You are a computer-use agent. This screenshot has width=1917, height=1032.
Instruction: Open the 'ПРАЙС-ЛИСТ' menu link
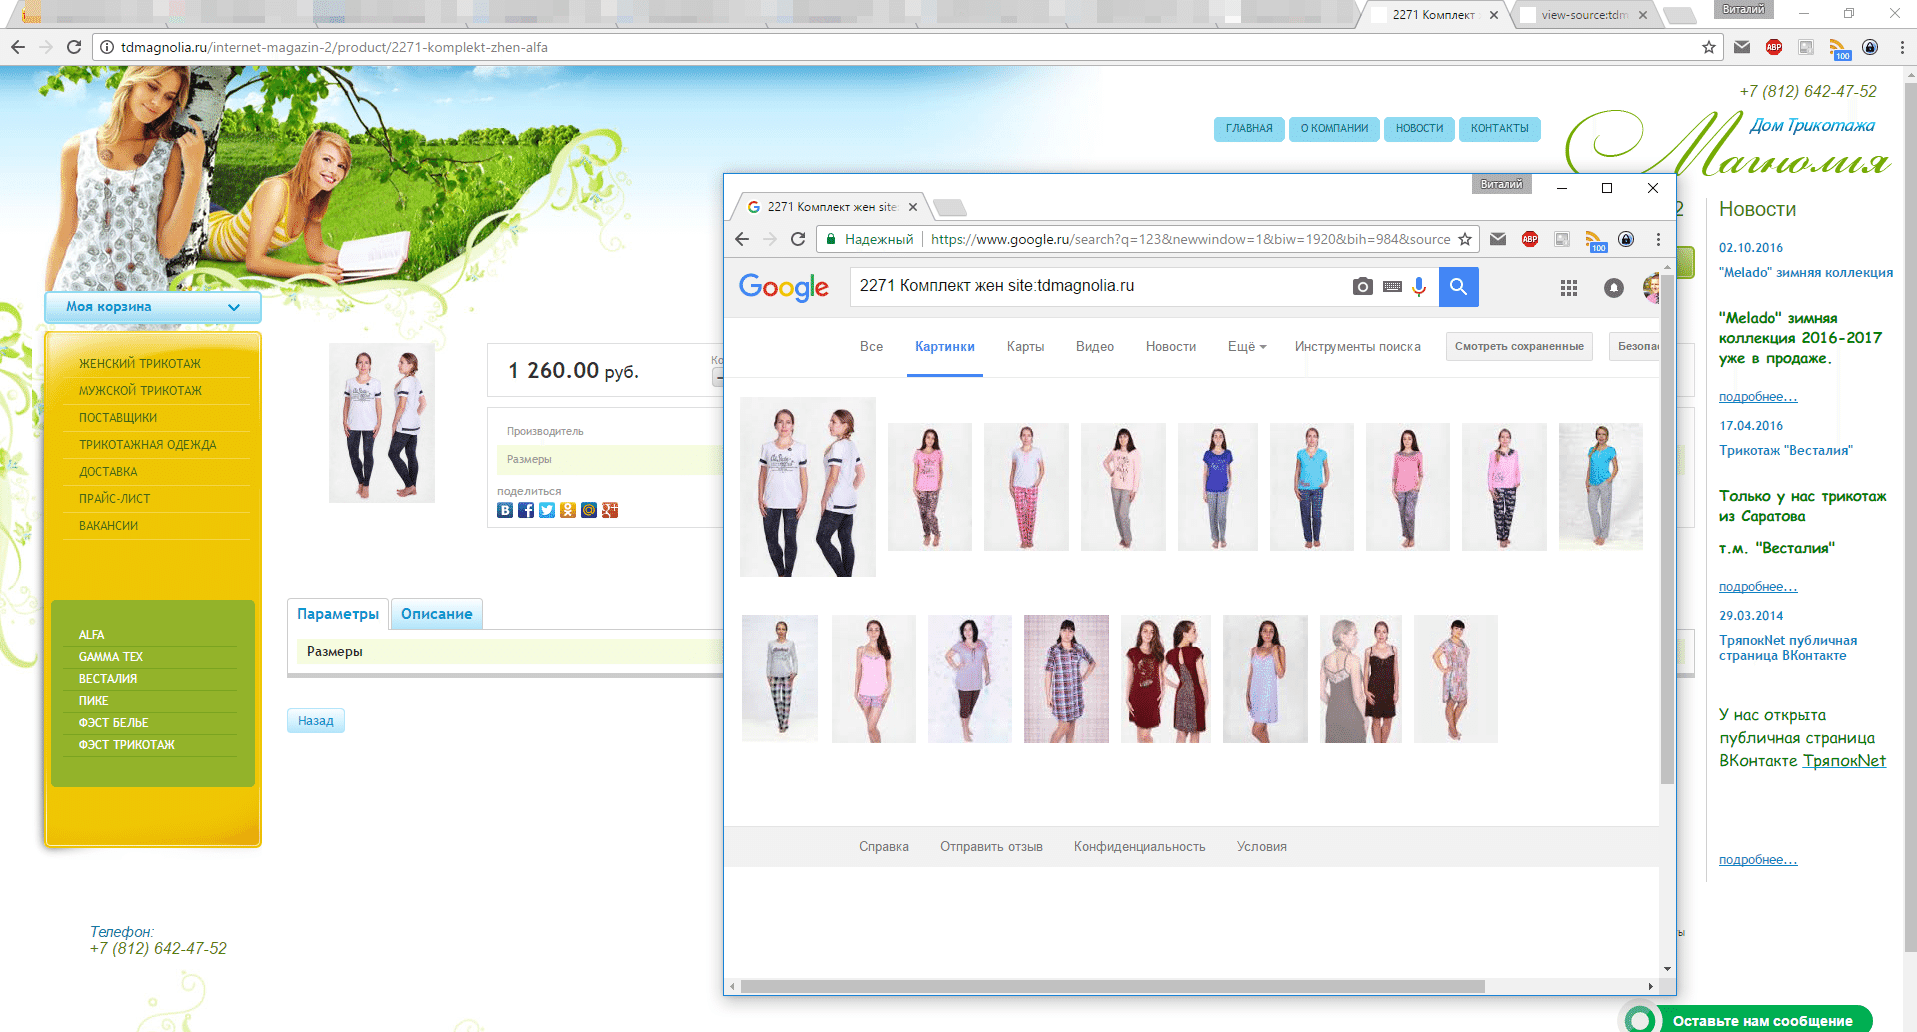[115, 499]
